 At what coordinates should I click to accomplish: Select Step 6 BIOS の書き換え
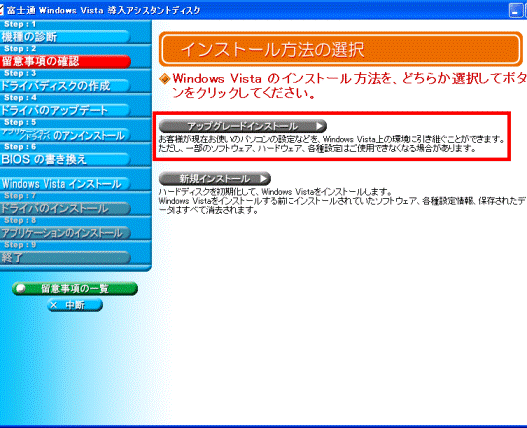(65, 159)
